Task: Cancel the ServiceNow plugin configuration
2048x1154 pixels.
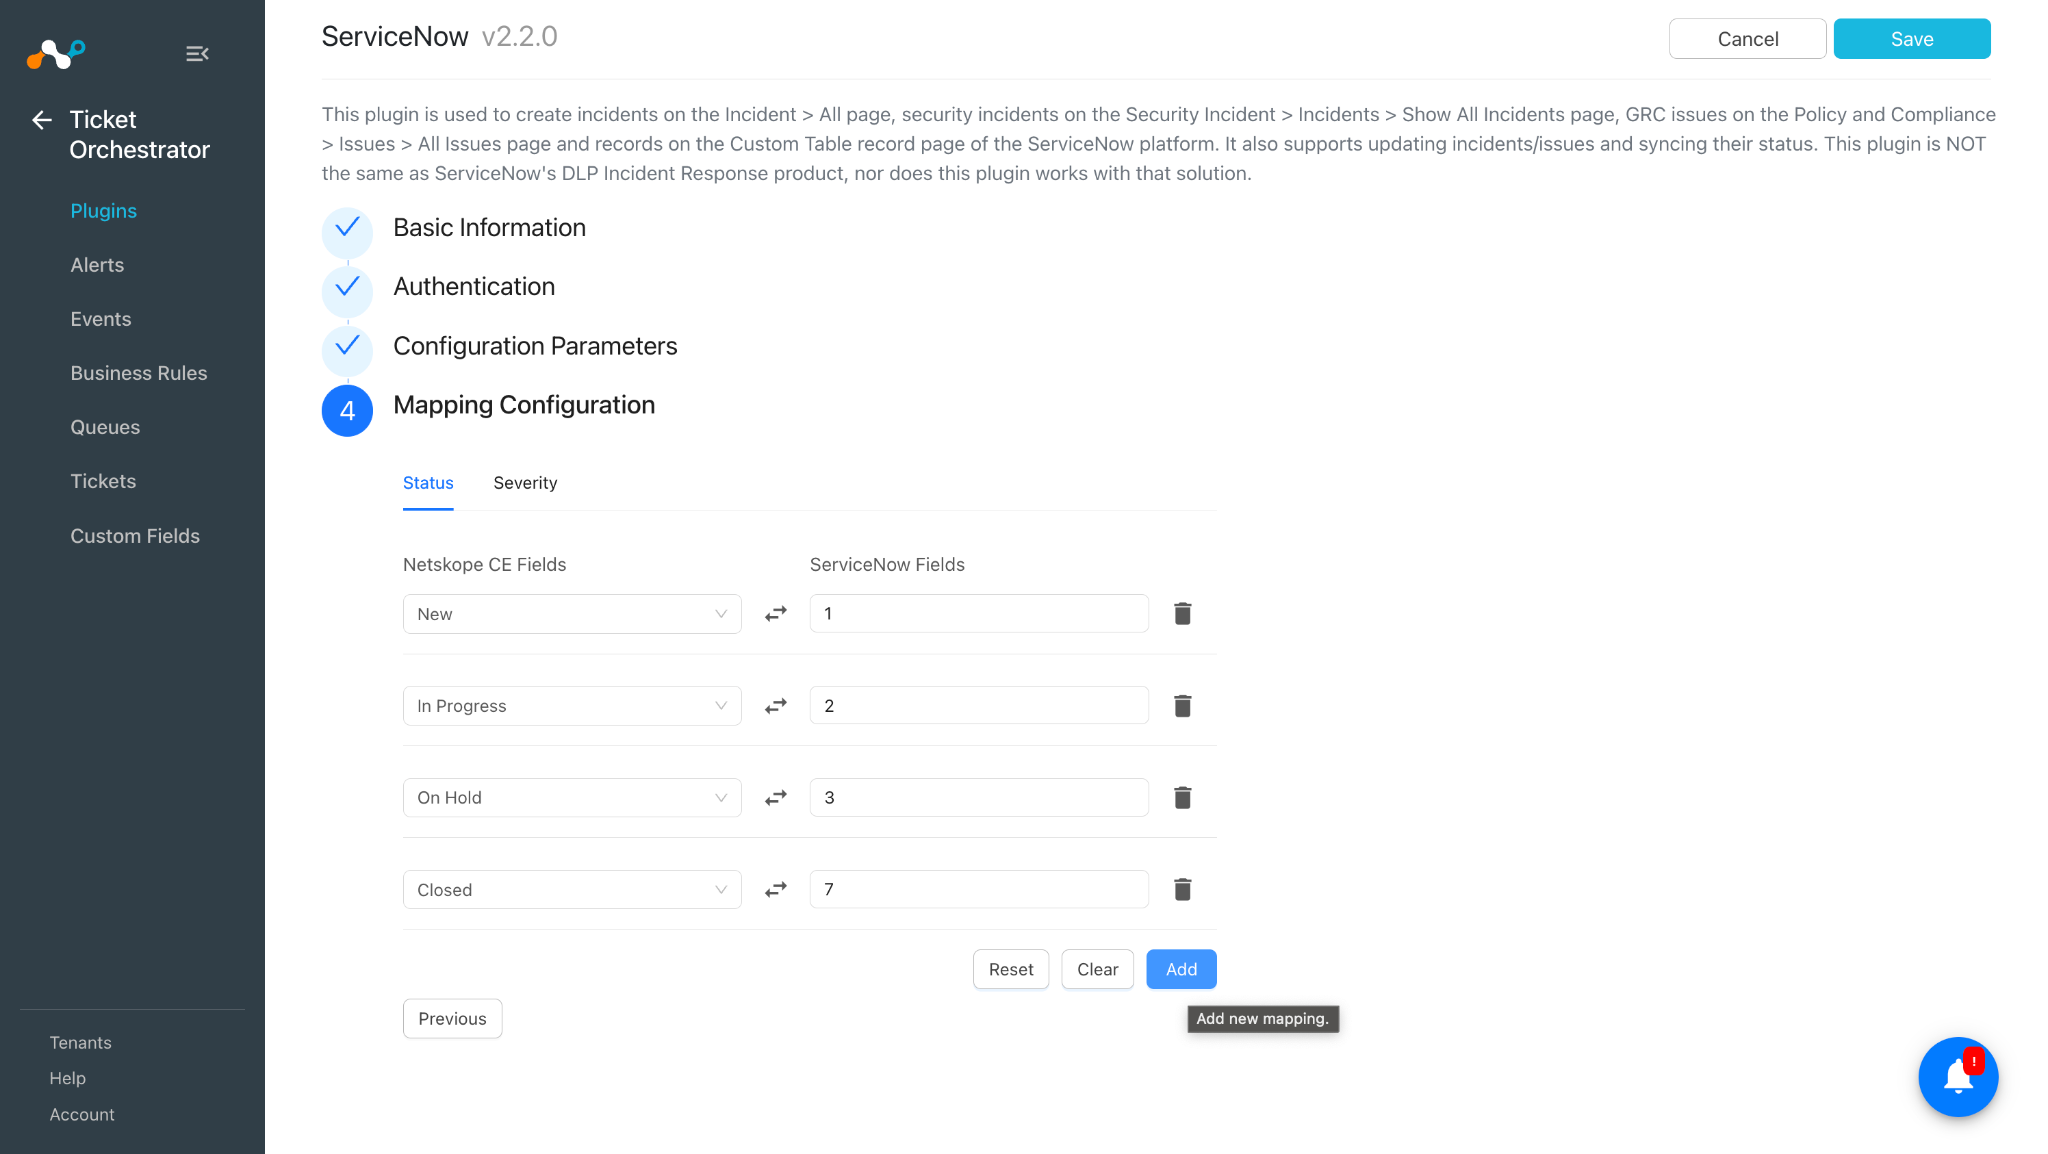Action: [1747, 39]
